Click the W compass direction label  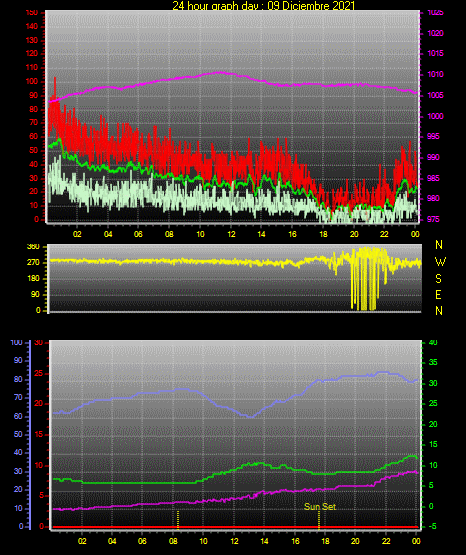click(x=440, y=262)
